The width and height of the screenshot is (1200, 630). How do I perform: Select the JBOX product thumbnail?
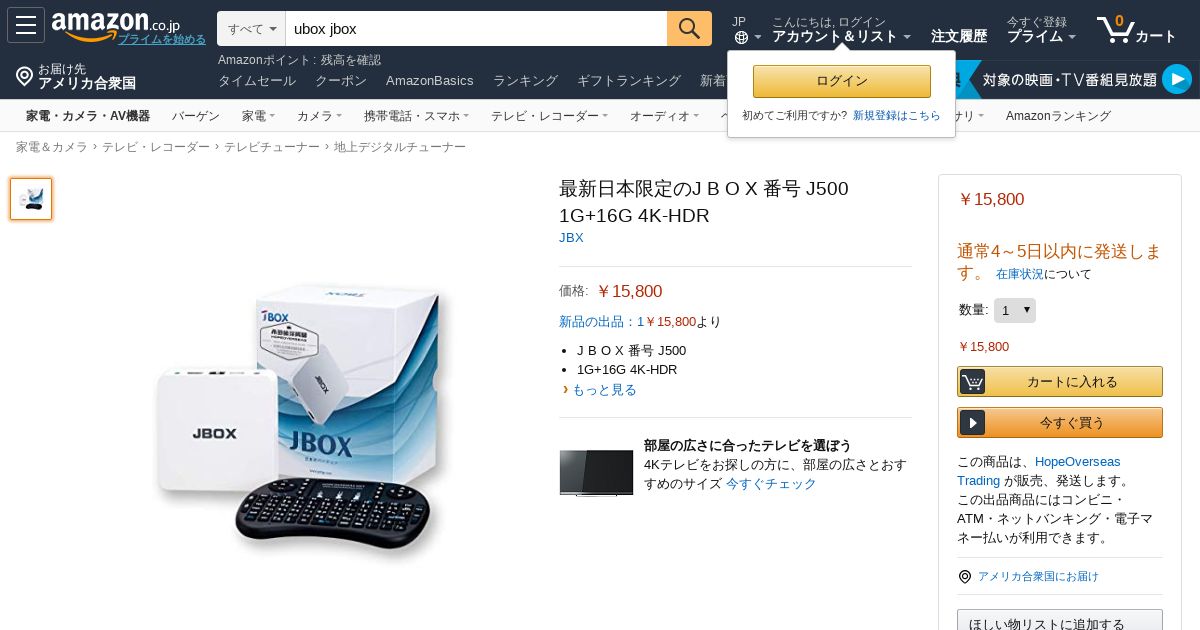pos(31,199)
